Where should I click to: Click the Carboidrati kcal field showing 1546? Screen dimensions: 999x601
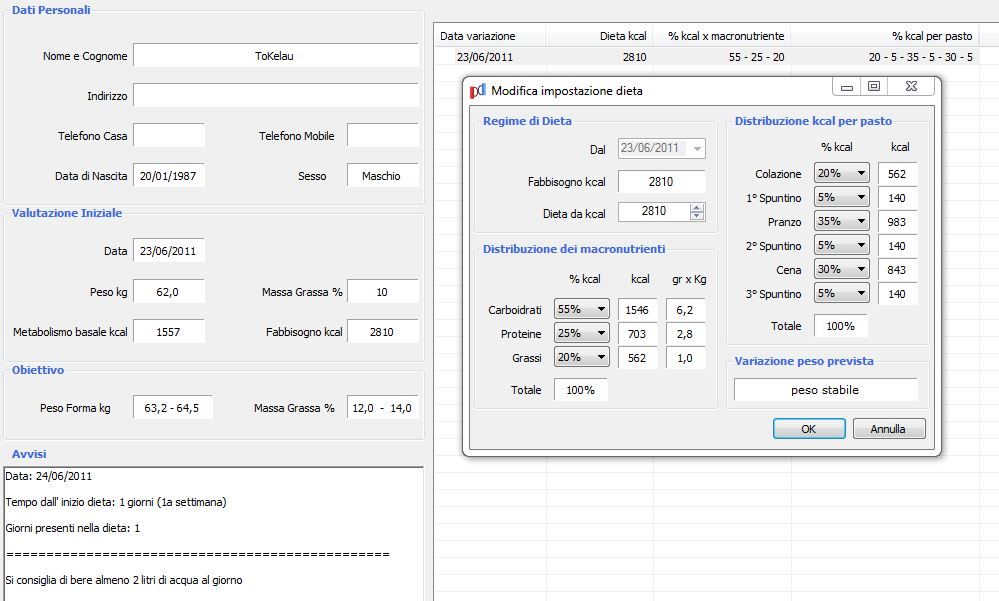[637, 310]
